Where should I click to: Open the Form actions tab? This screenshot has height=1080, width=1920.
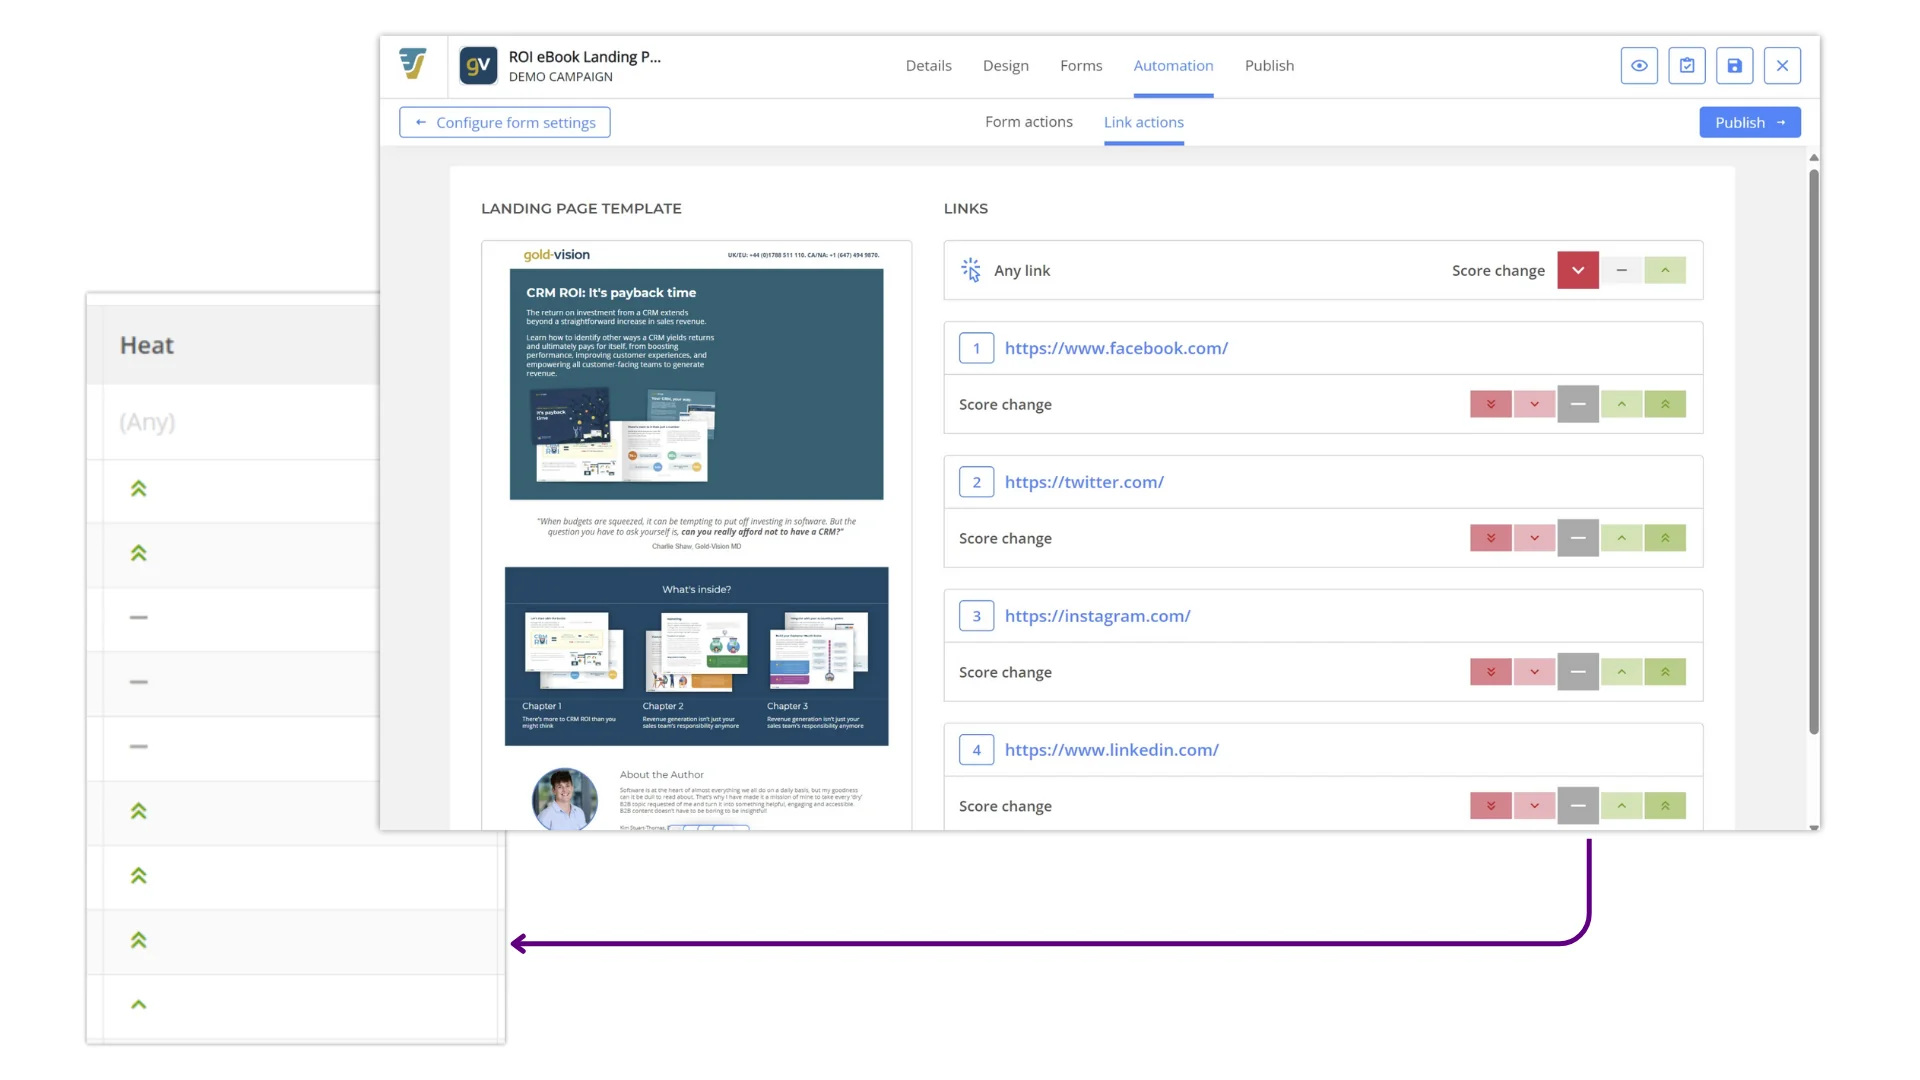point(1028,122)
